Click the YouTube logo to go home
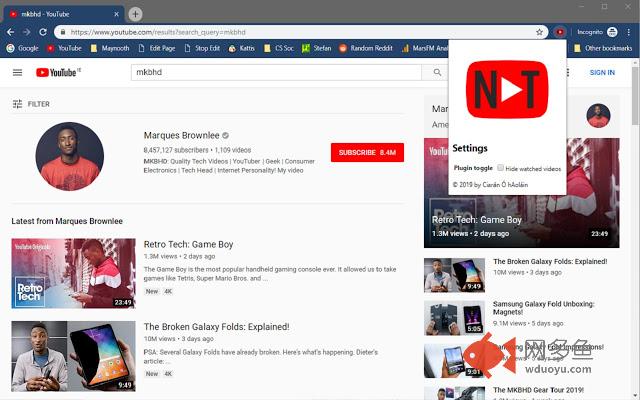The image size is (640, 400). pyautogui.click(x=58, y=73)
